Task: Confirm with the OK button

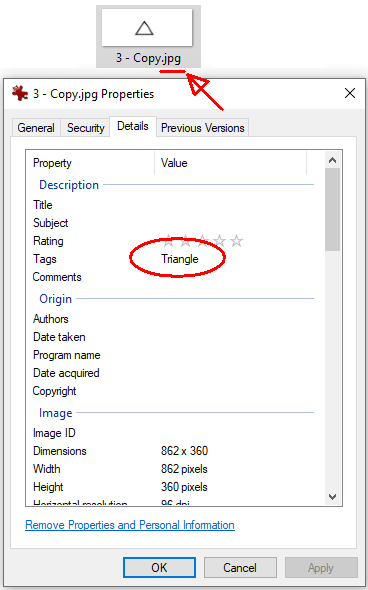Action: 159,567
